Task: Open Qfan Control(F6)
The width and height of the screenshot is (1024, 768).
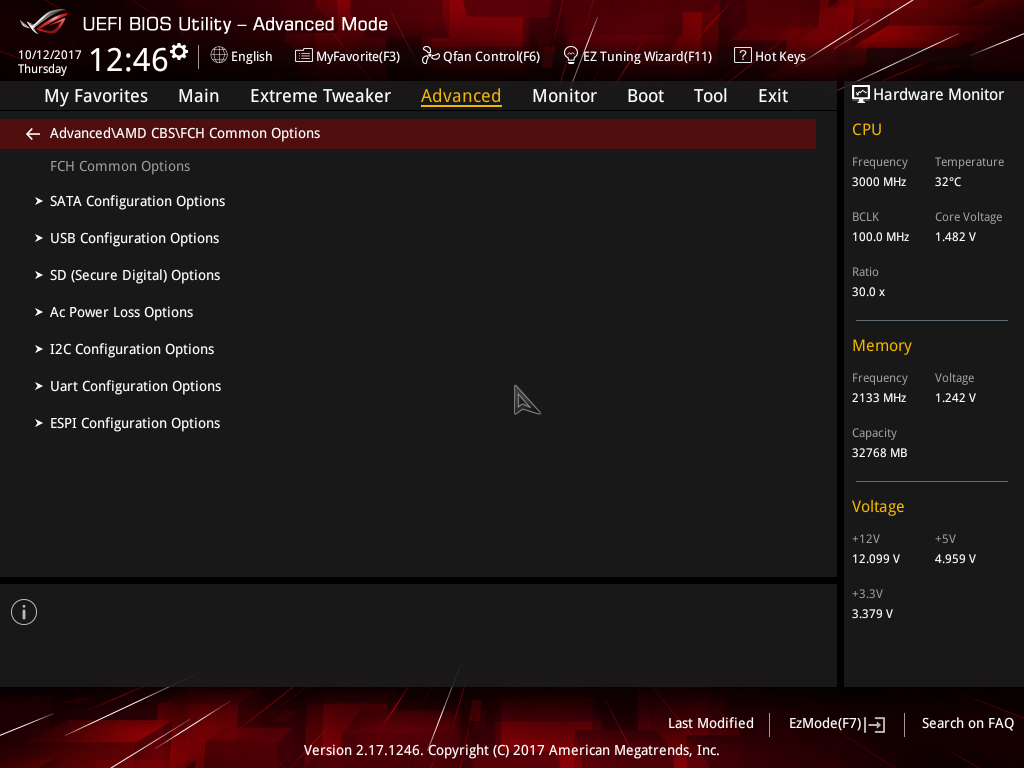Action: pyautogui.click(x=481, y=56)
